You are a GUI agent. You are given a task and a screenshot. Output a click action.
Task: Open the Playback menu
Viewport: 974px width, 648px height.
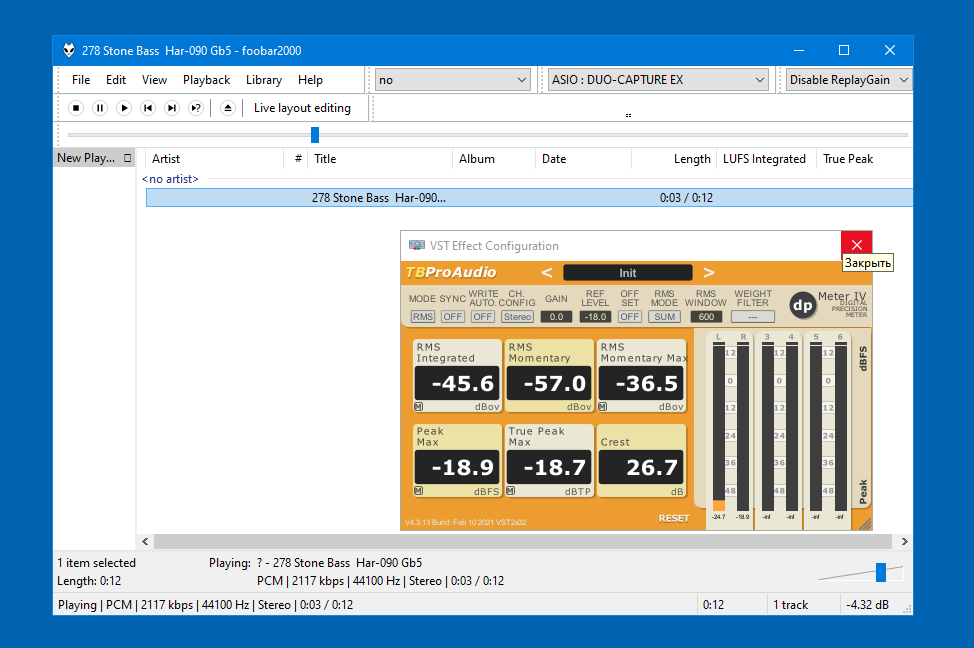(206, 80)
